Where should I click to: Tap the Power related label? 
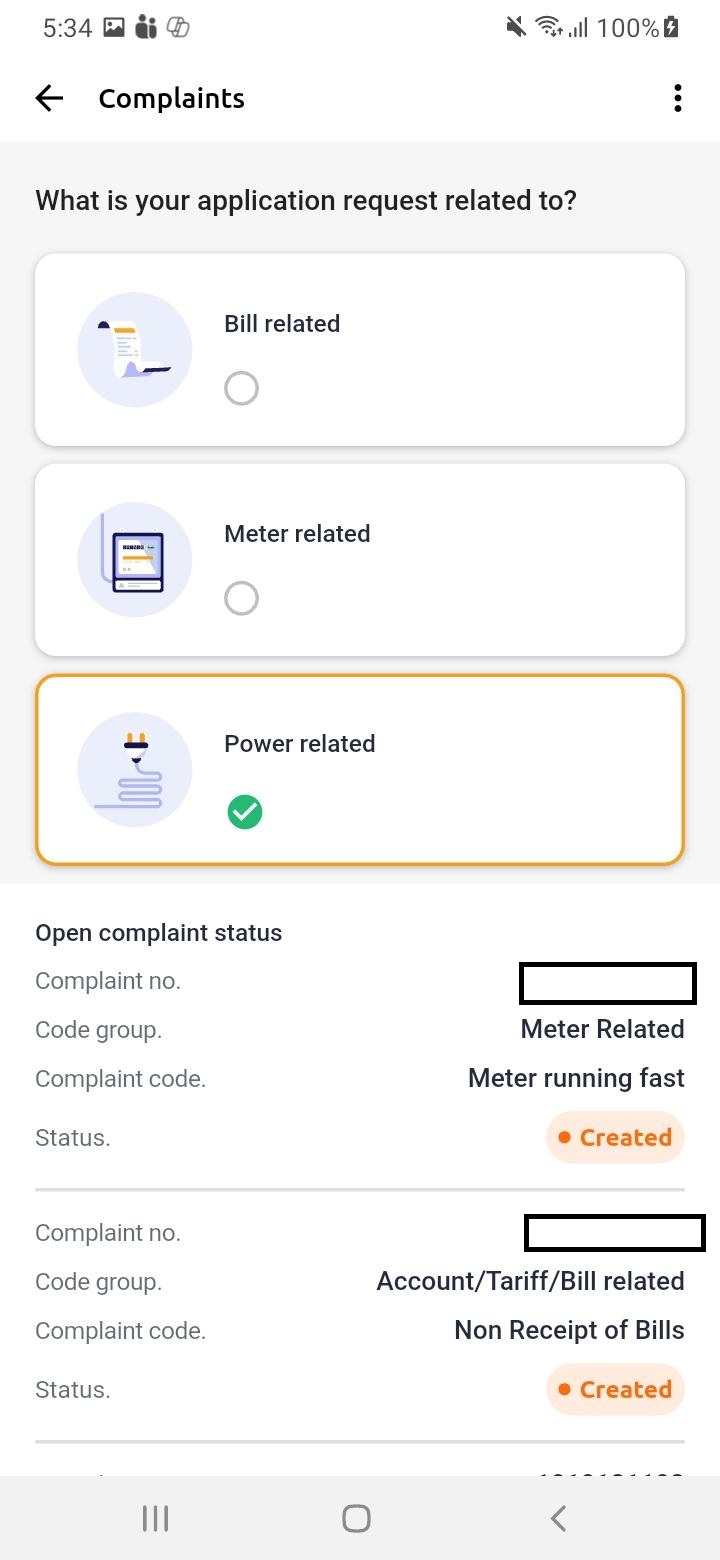pyautogui.click(x=300, y=744)
